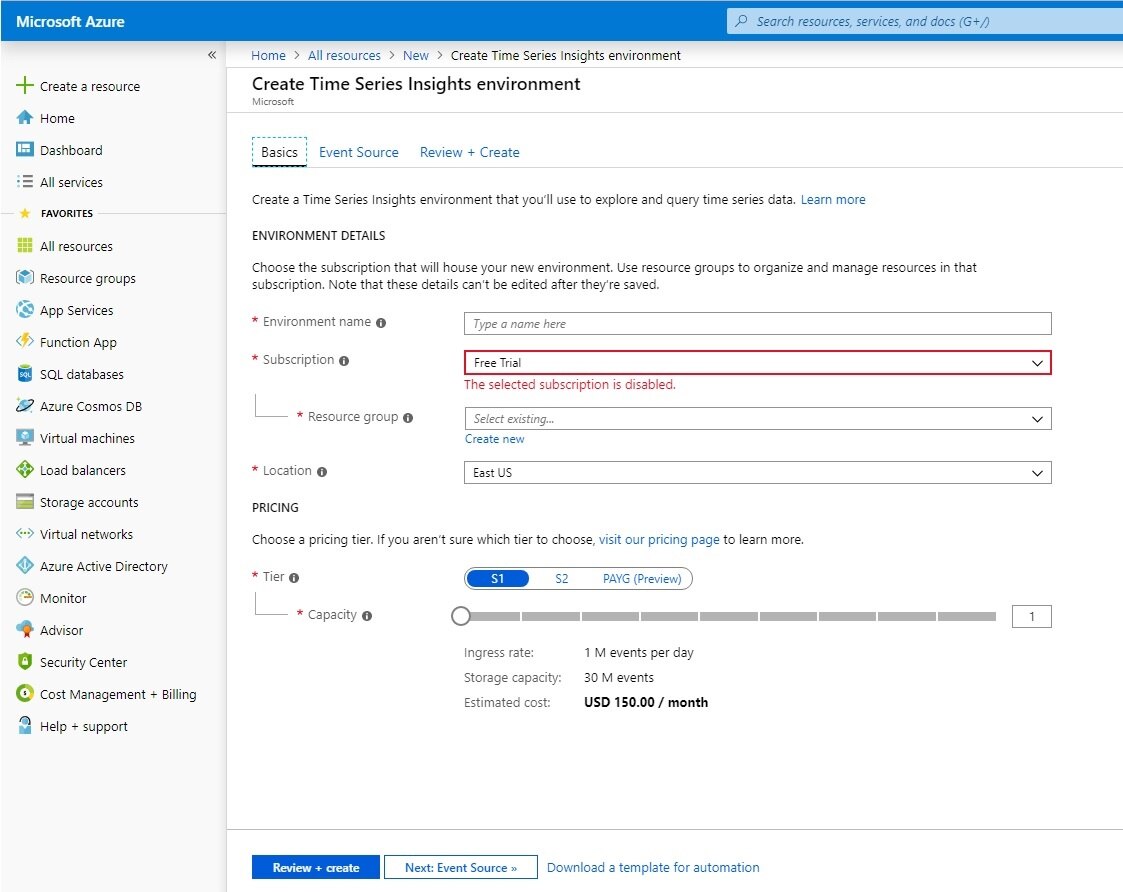This screenshot has width=1123, height=892.
Task: Choose the PAYG (Preview) tier
Action: 641,579
